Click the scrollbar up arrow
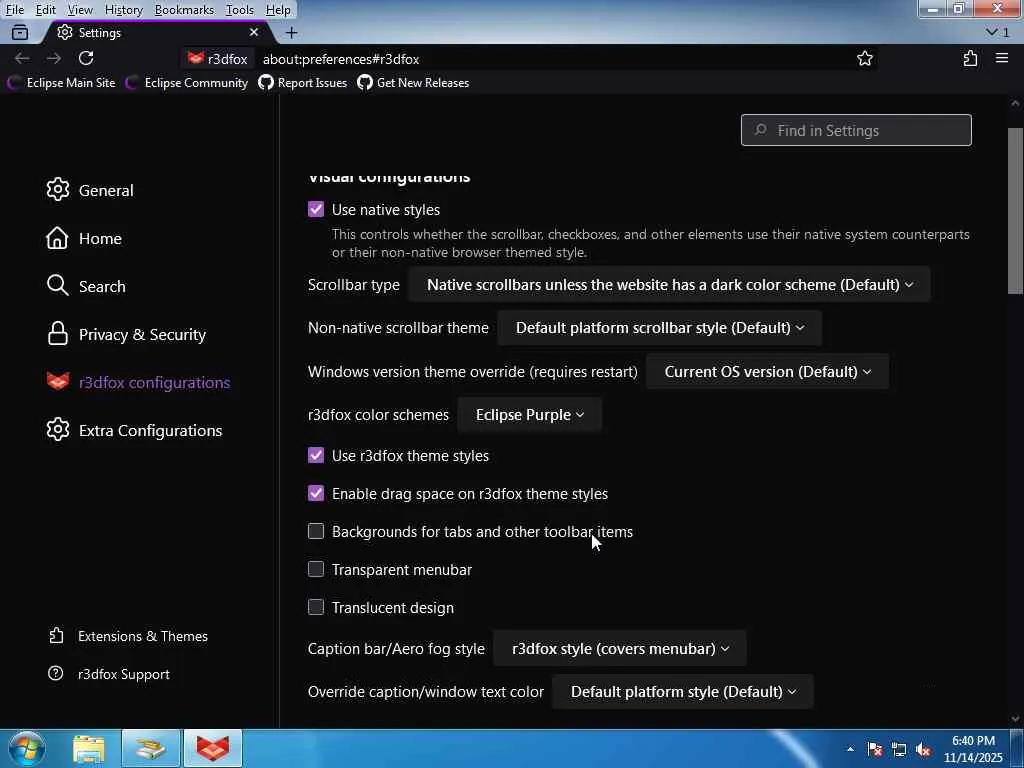The height and width of the screenshot is (768, 1024). 1015,103
